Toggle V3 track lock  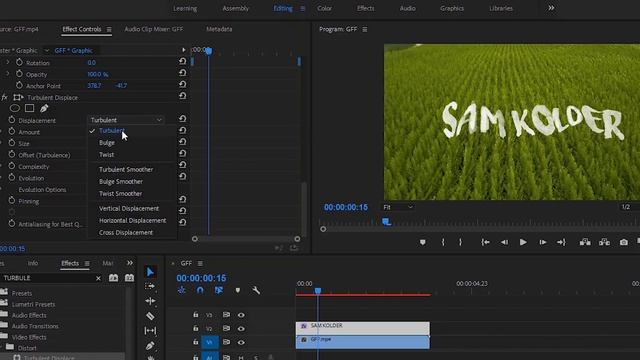pyautogui.click(x=196, y=314)
